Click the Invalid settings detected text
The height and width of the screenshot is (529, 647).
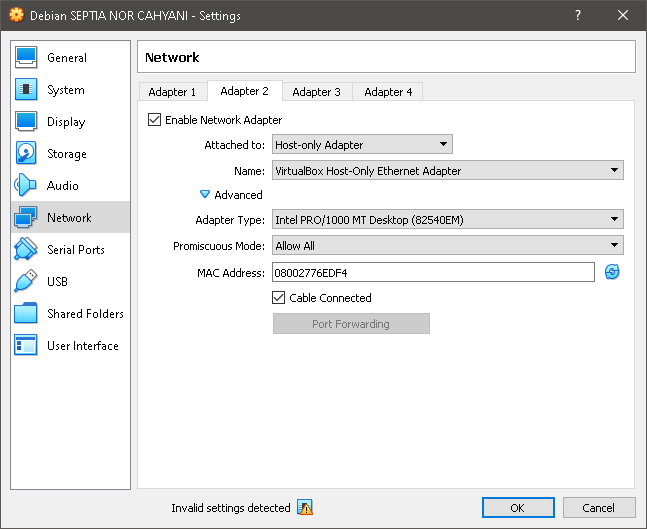pos(231,508)
